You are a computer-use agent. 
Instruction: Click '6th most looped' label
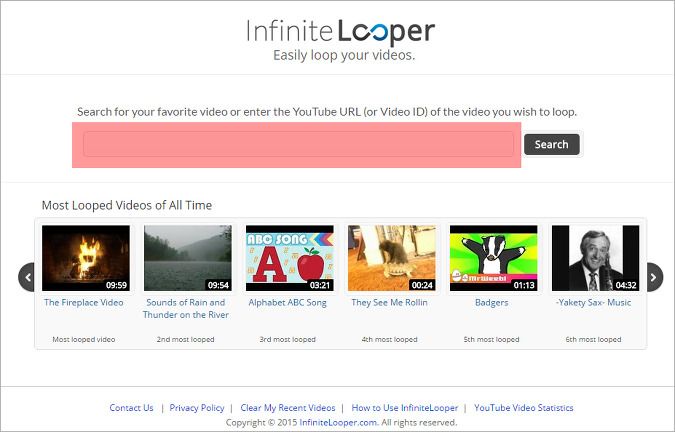click(593, 339)
